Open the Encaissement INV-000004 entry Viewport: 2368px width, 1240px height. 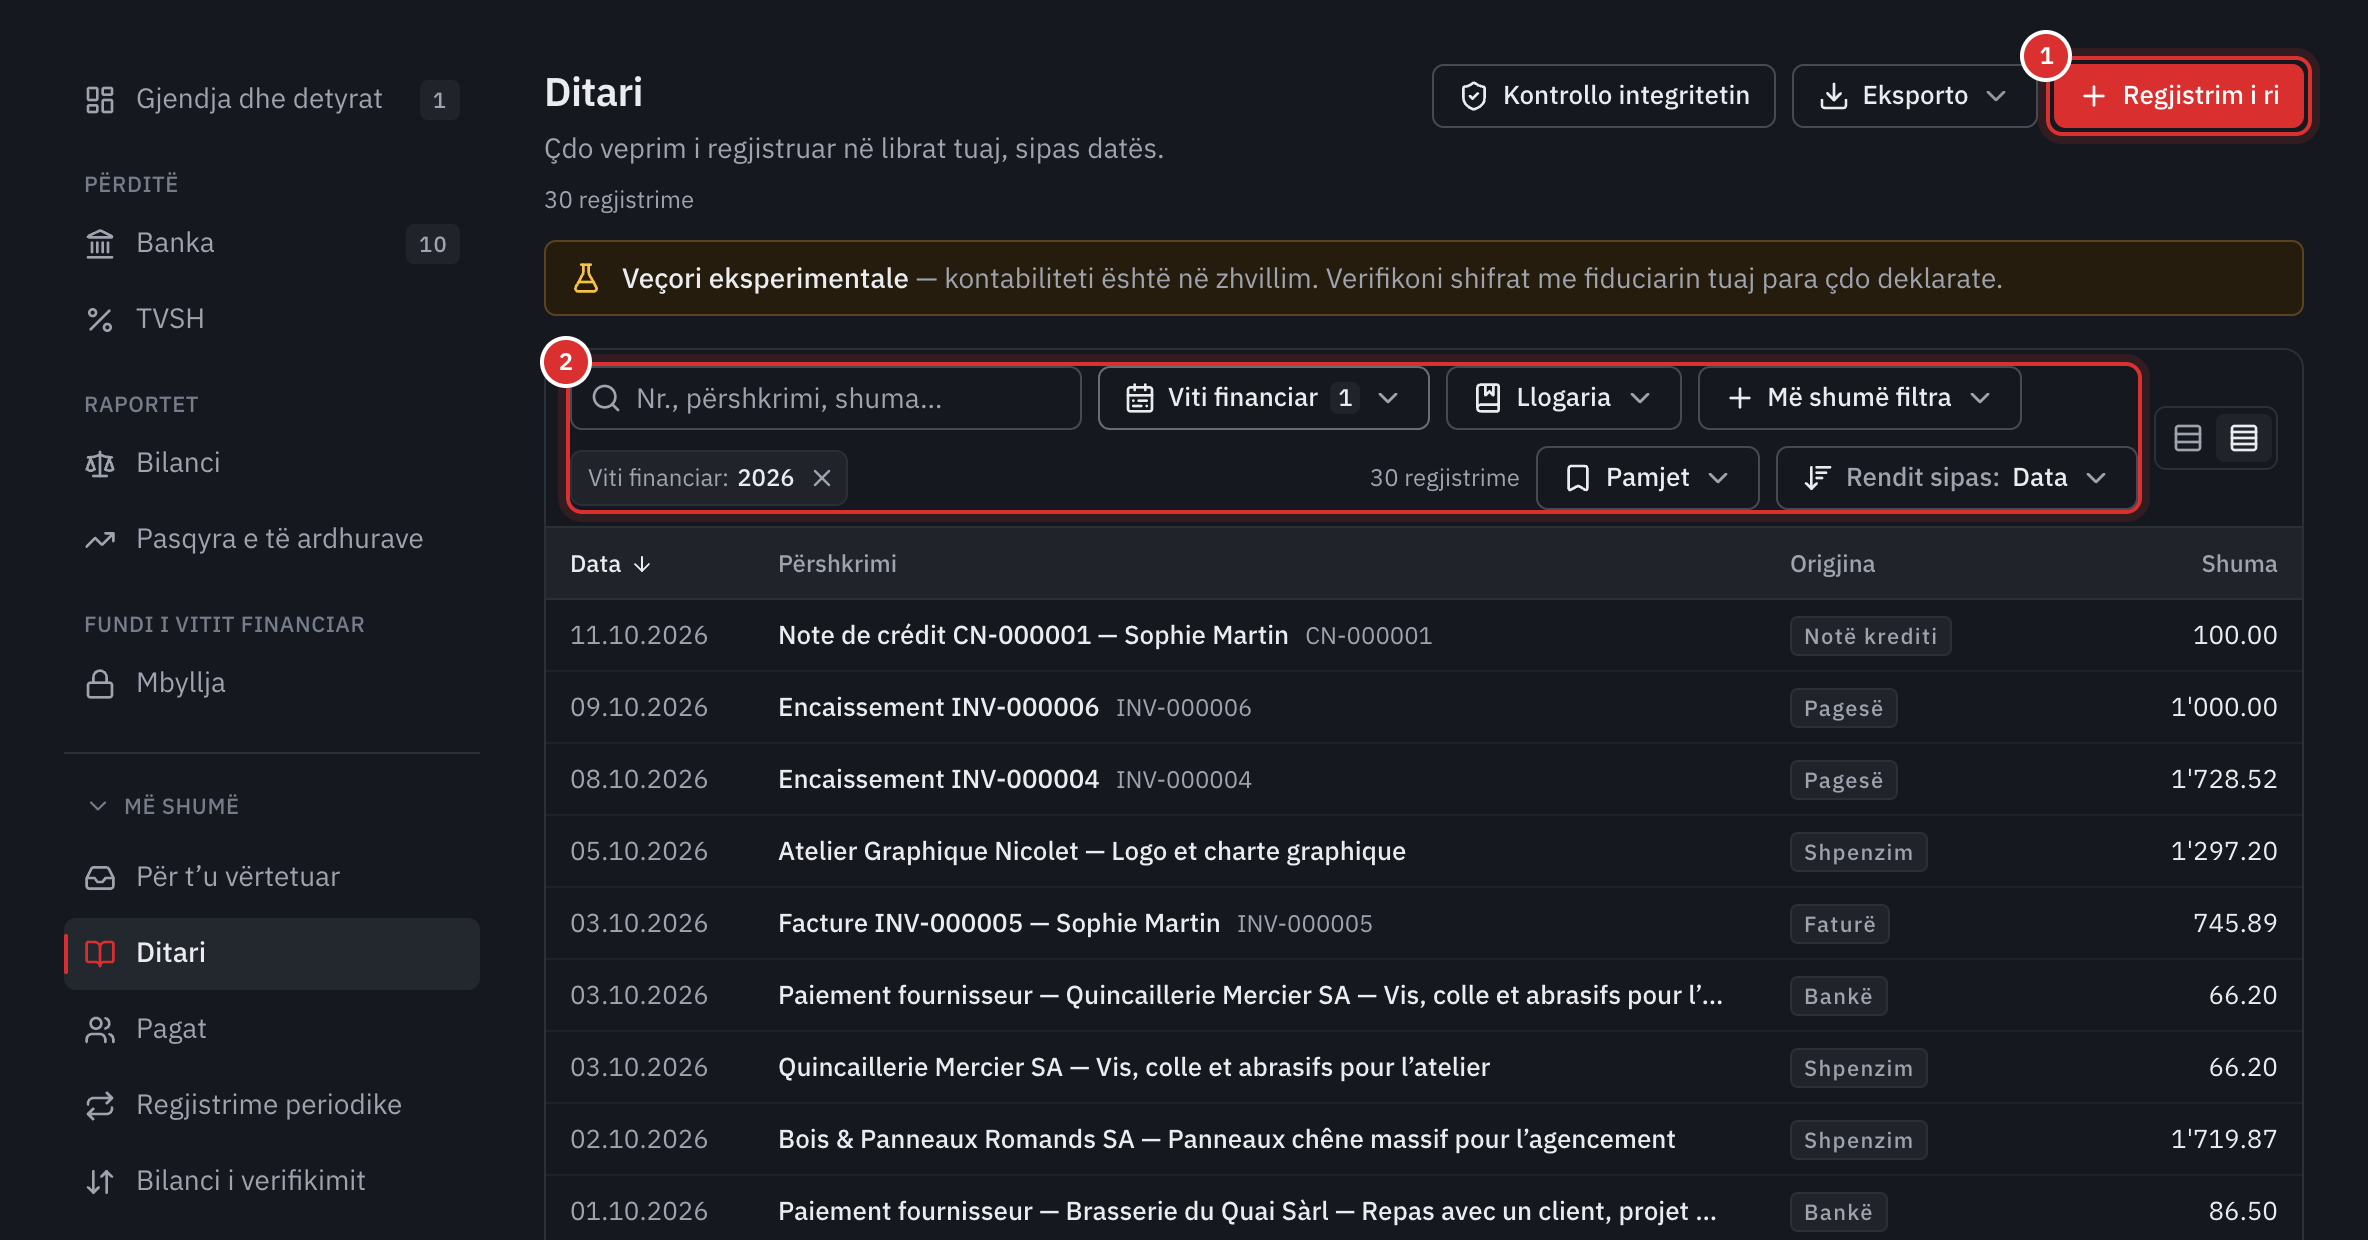click(x=1424, y=779)
